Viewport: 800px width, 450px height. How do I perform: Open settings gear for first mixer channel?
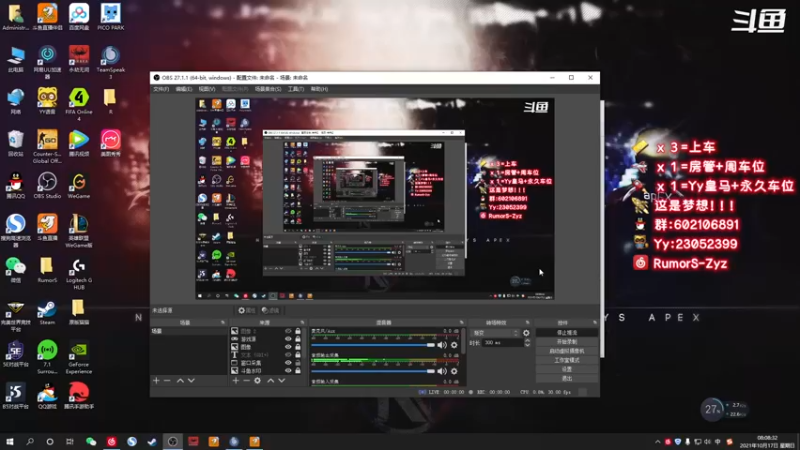[454, 345]
